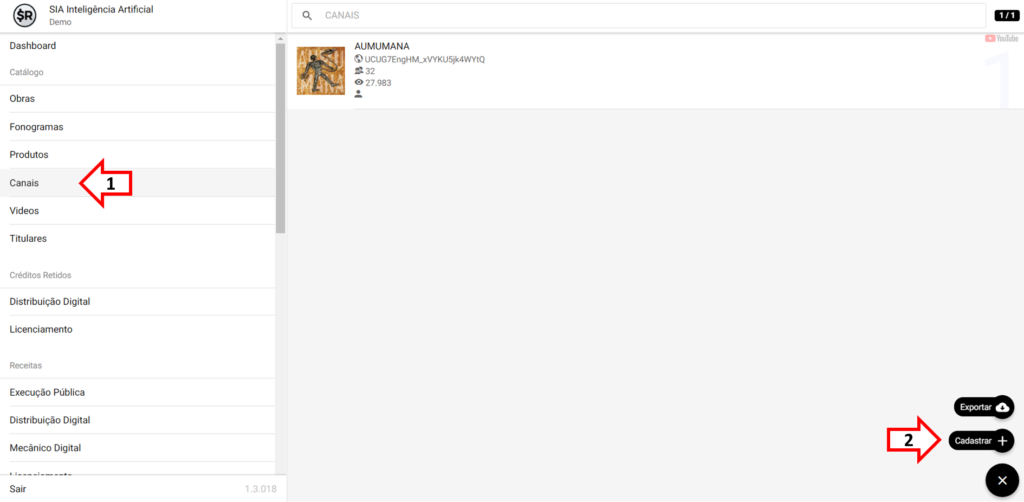Open Titulares from the sidebar
This screenshot has width=1024, height=502.
click(28, 239)
